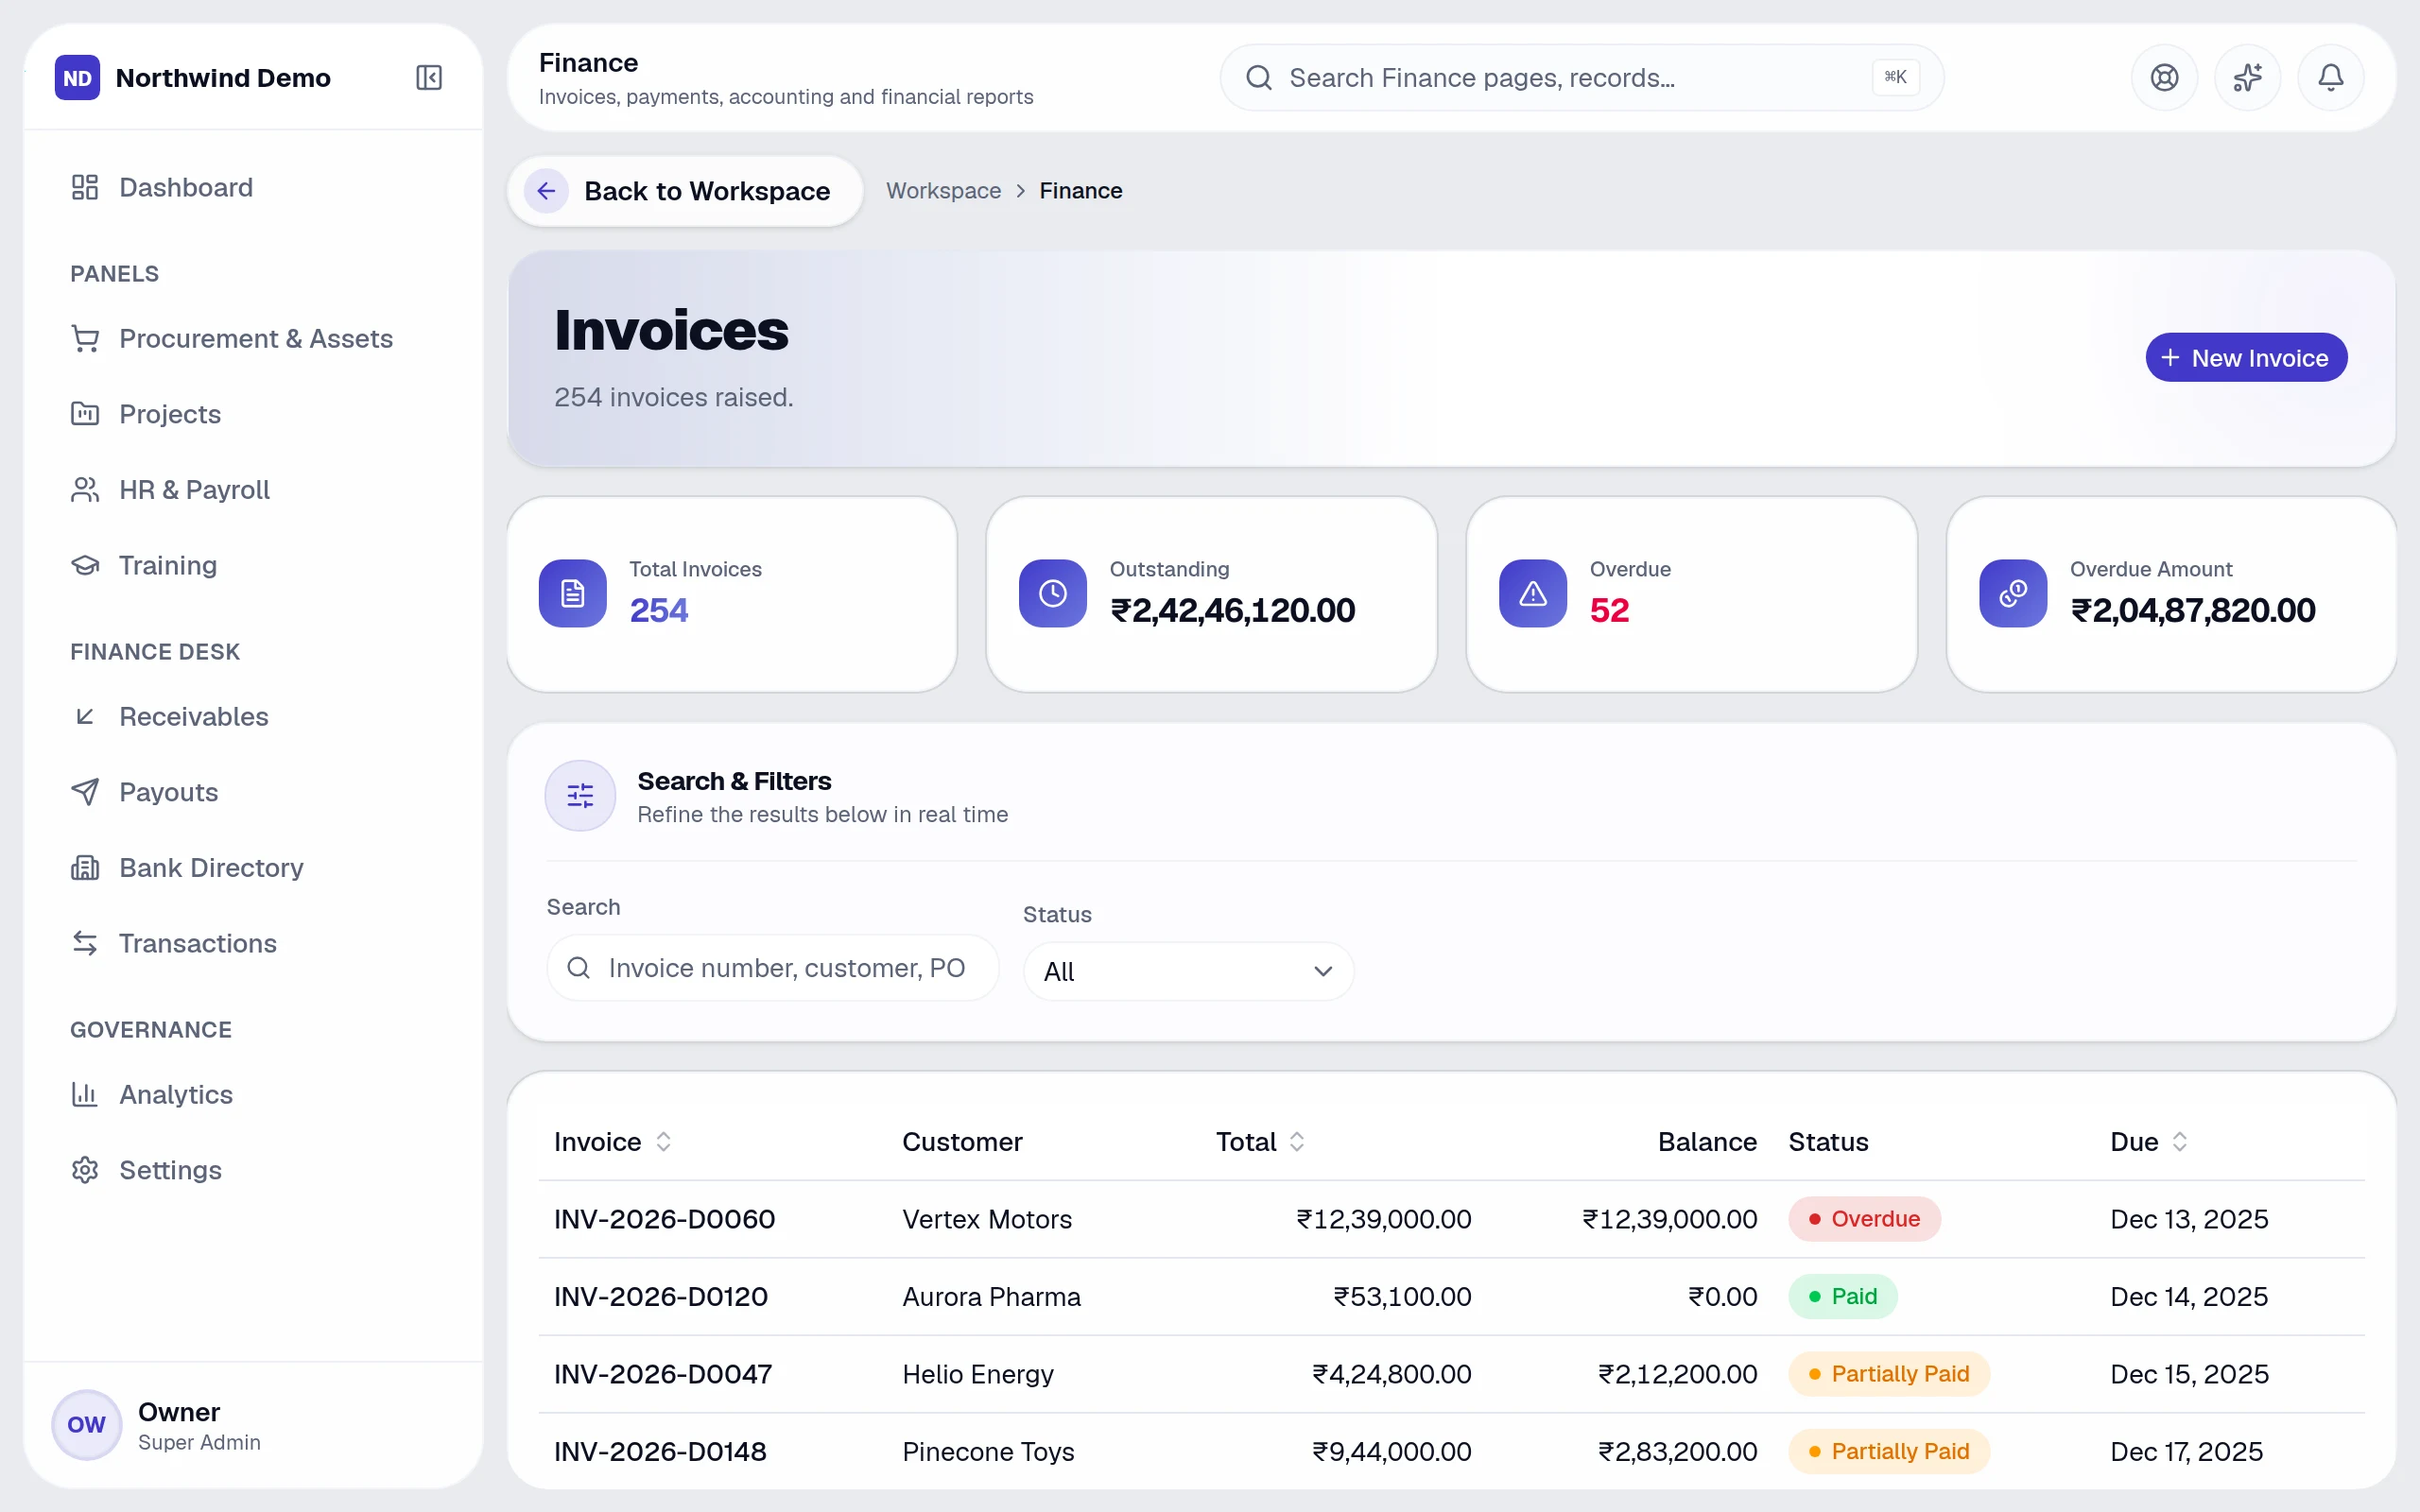Screen dimensions: 2420x1512
Task: Click the ND workspace logo
Action: tap(77, 77)
